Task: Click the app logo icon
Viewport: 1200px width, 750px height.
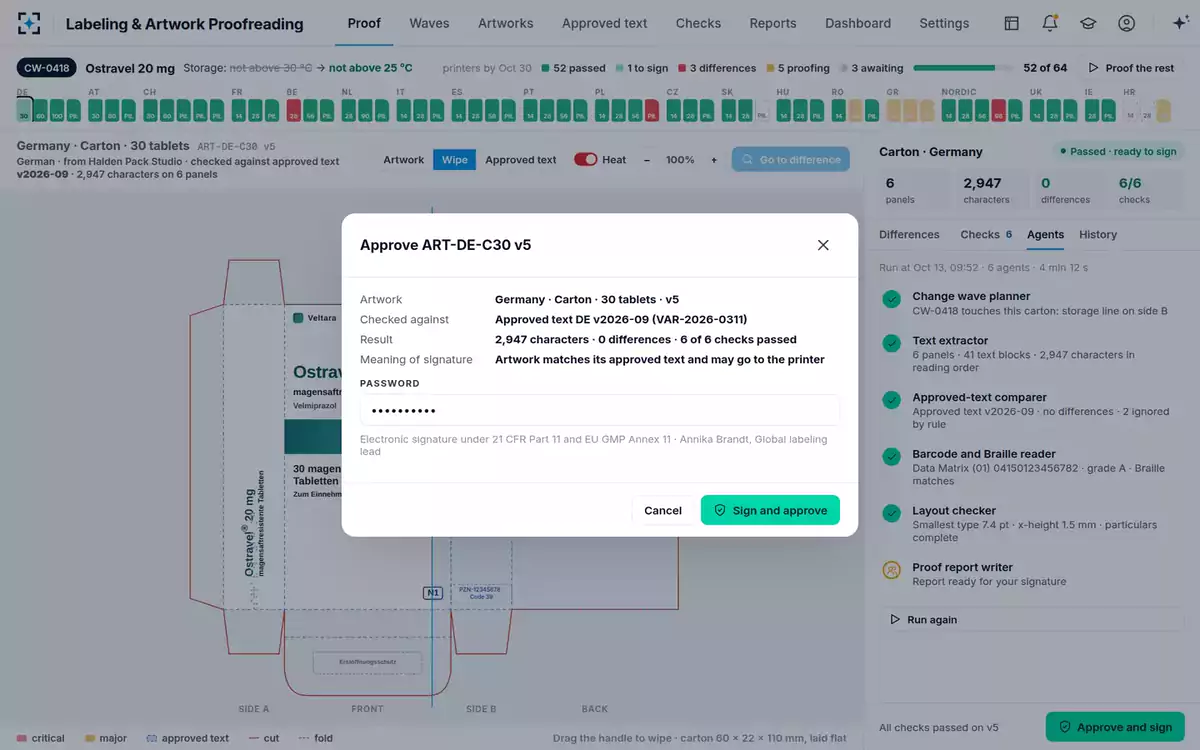Action: click(29, 23)
